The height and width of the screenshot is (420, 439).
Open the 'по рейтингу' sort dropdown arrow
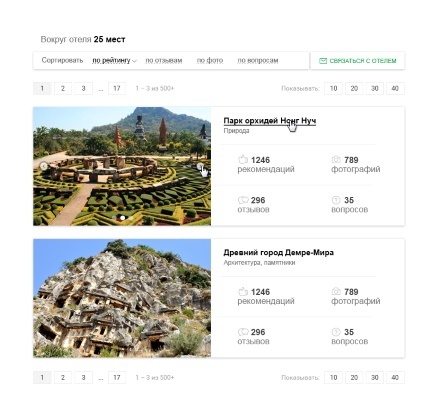[134, 61]
